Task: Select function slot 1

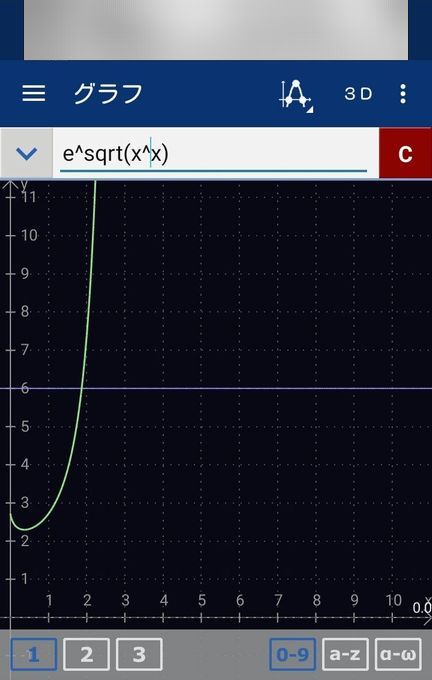Action: (34, 654)
